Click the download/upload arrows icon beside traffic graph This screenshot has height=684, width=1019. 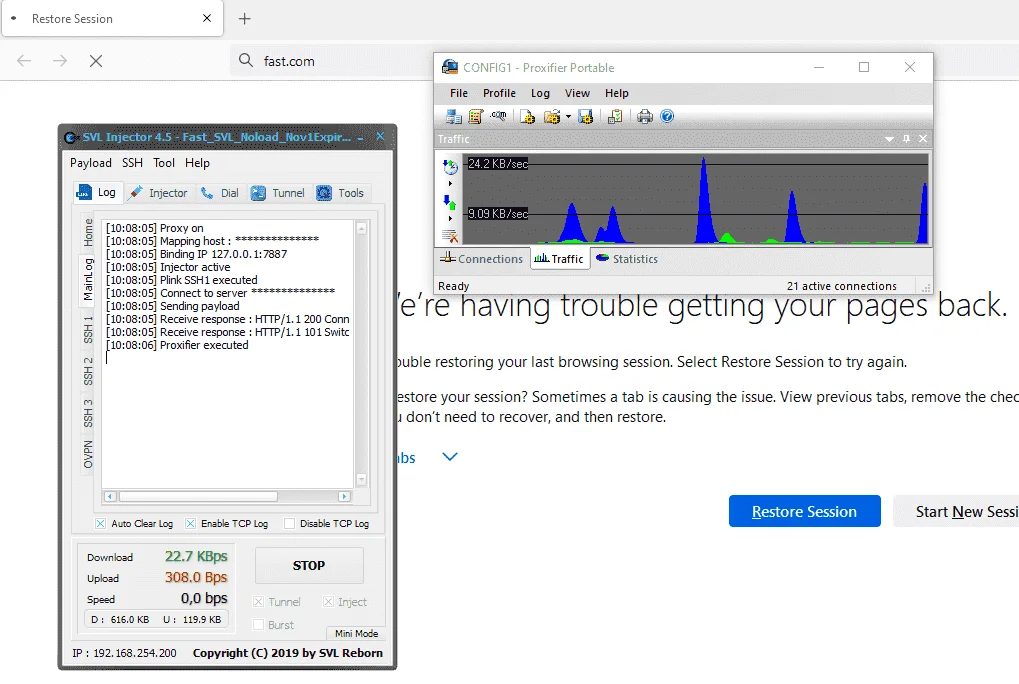coord(450,203)
